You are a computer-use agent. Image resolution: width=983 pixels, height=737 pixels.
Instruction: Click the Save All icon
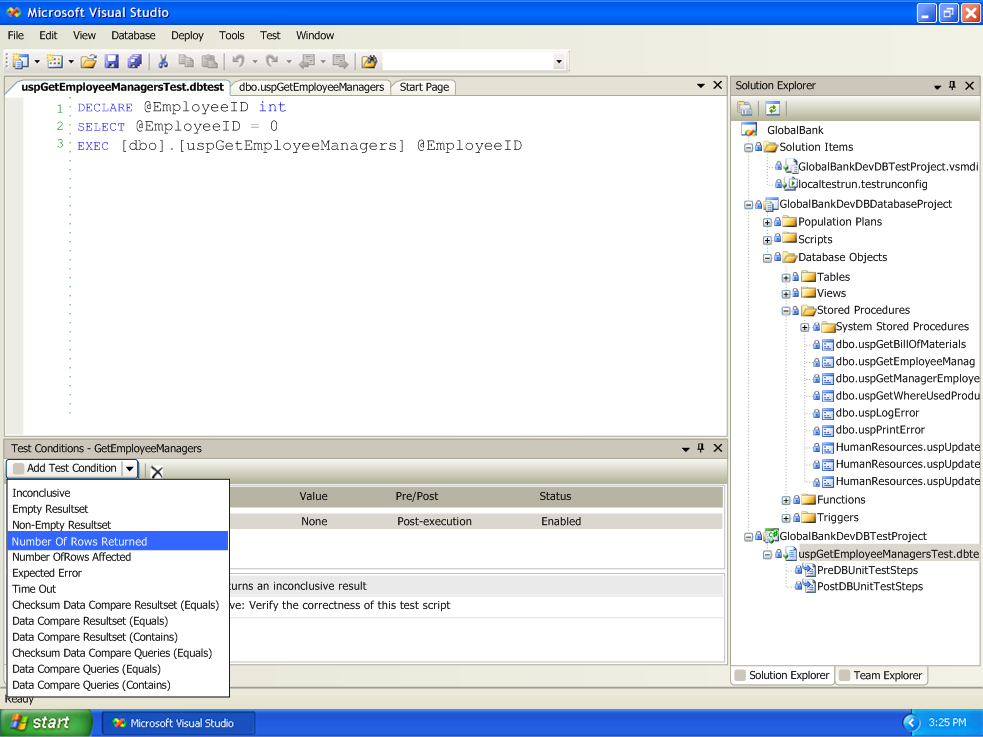pos(135,61)
